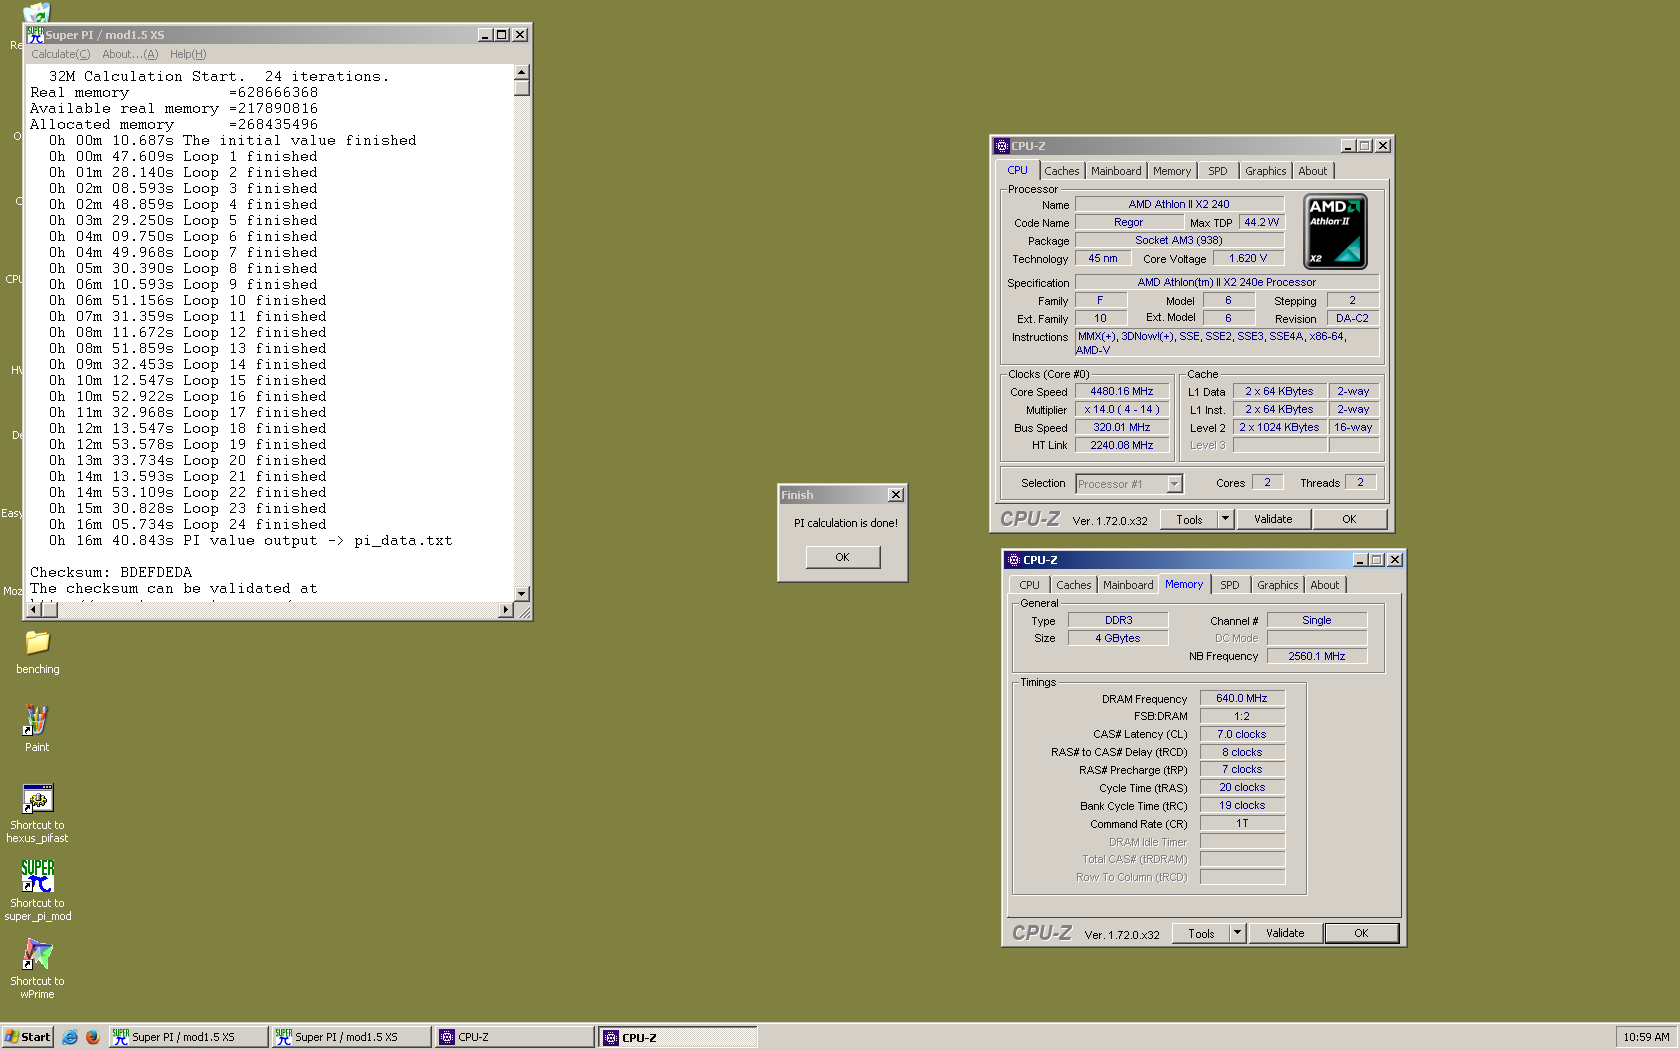Select Mainboard tab in lower CPU-Z window
Viewport: 1680px width, 1050px height.
(x=1128, y=585)
